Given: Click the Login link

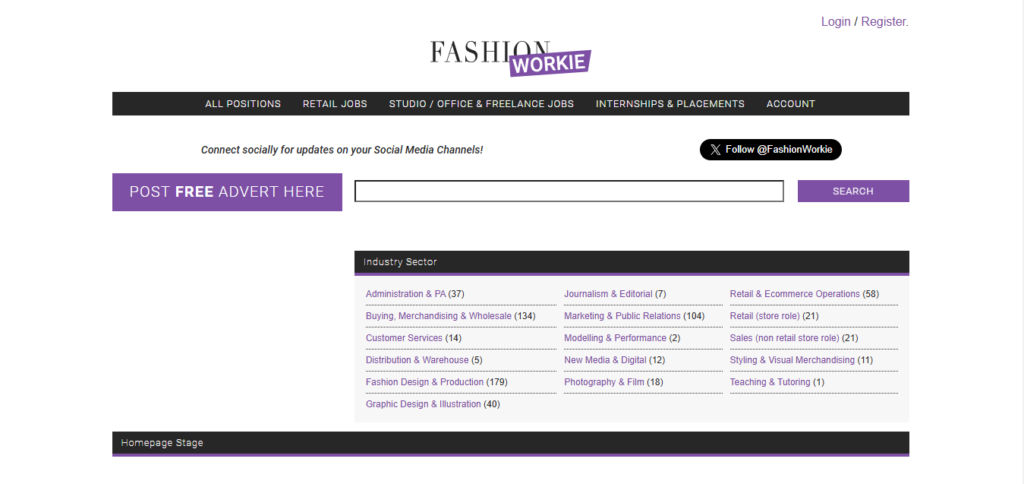Looking at the screenshot, I should (835, 21).
